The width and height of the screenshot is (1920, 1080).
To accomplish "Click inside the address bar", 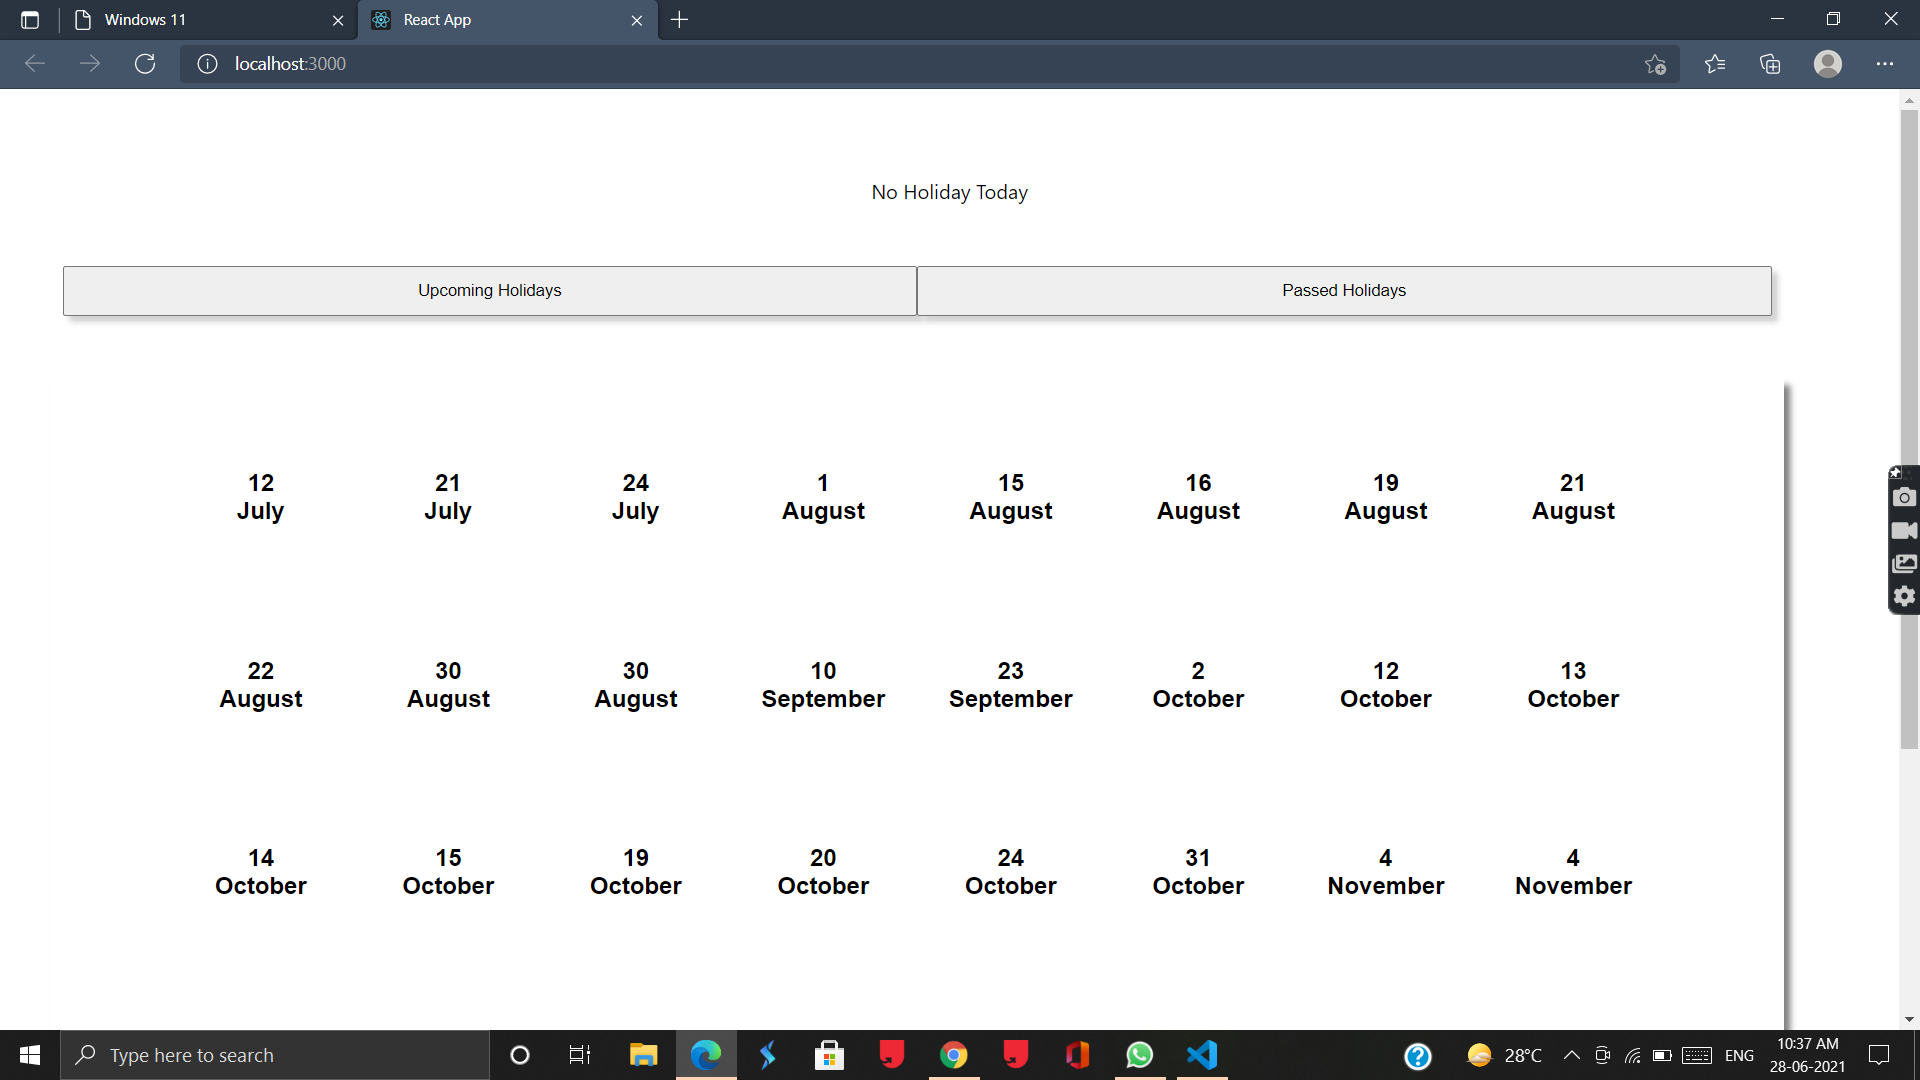I will [700, 63].
